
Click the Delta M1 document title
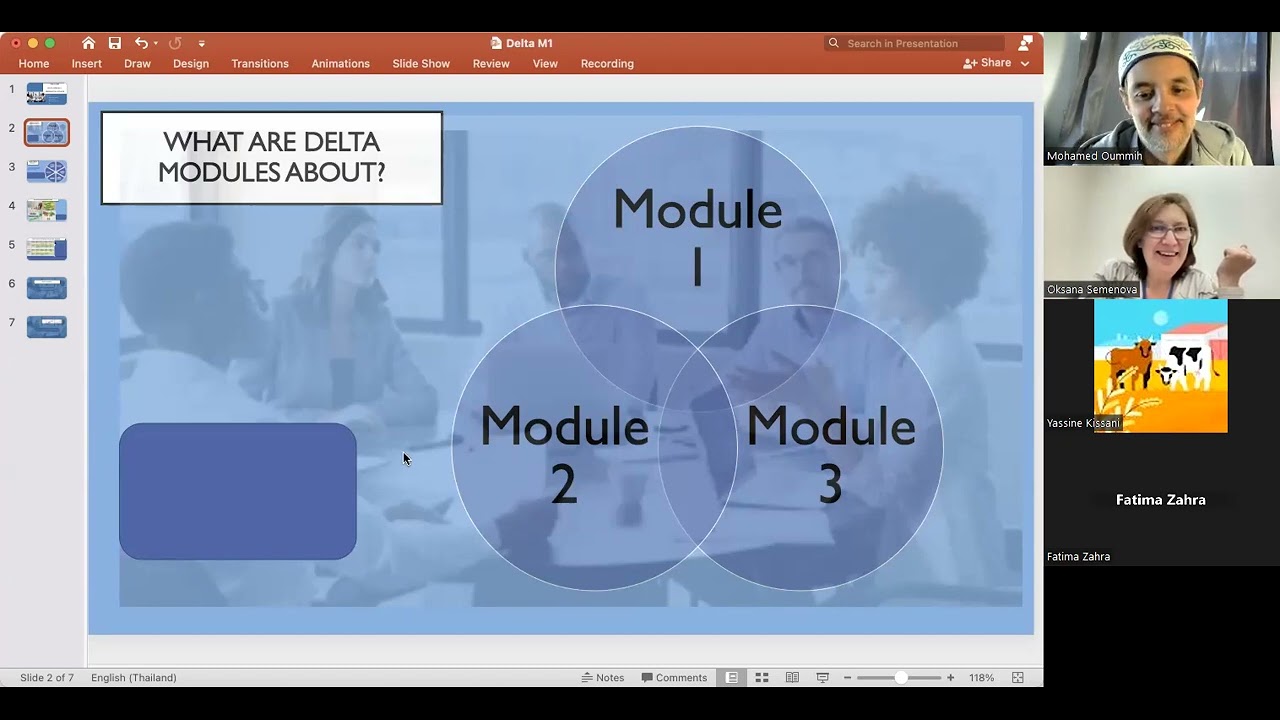click(x=522, y=43)
